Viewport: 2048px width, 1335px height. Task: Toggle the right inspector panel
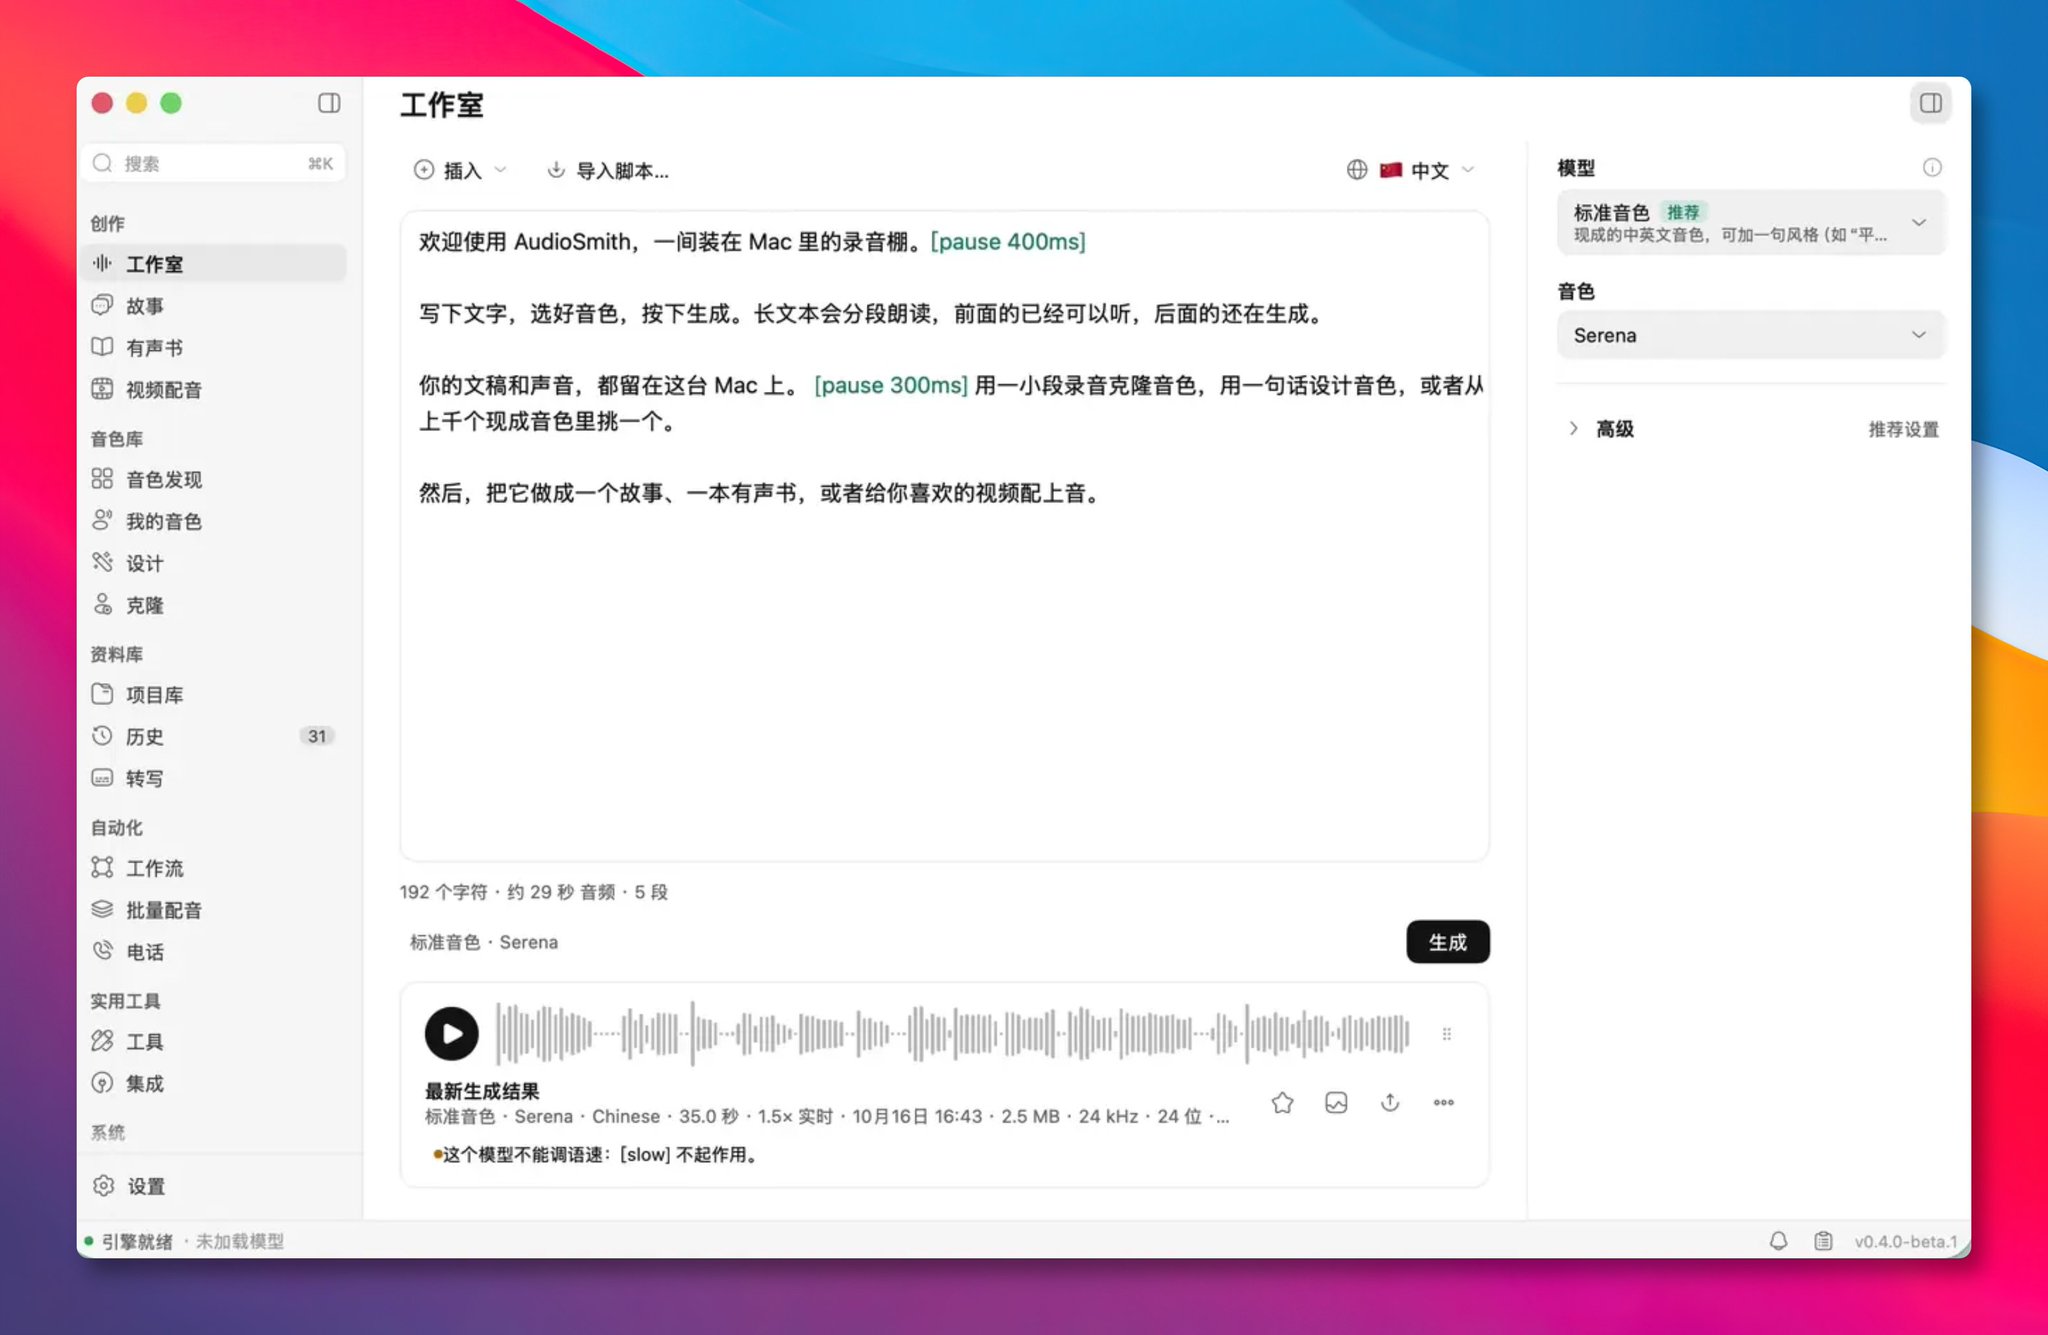[1930, 103]
